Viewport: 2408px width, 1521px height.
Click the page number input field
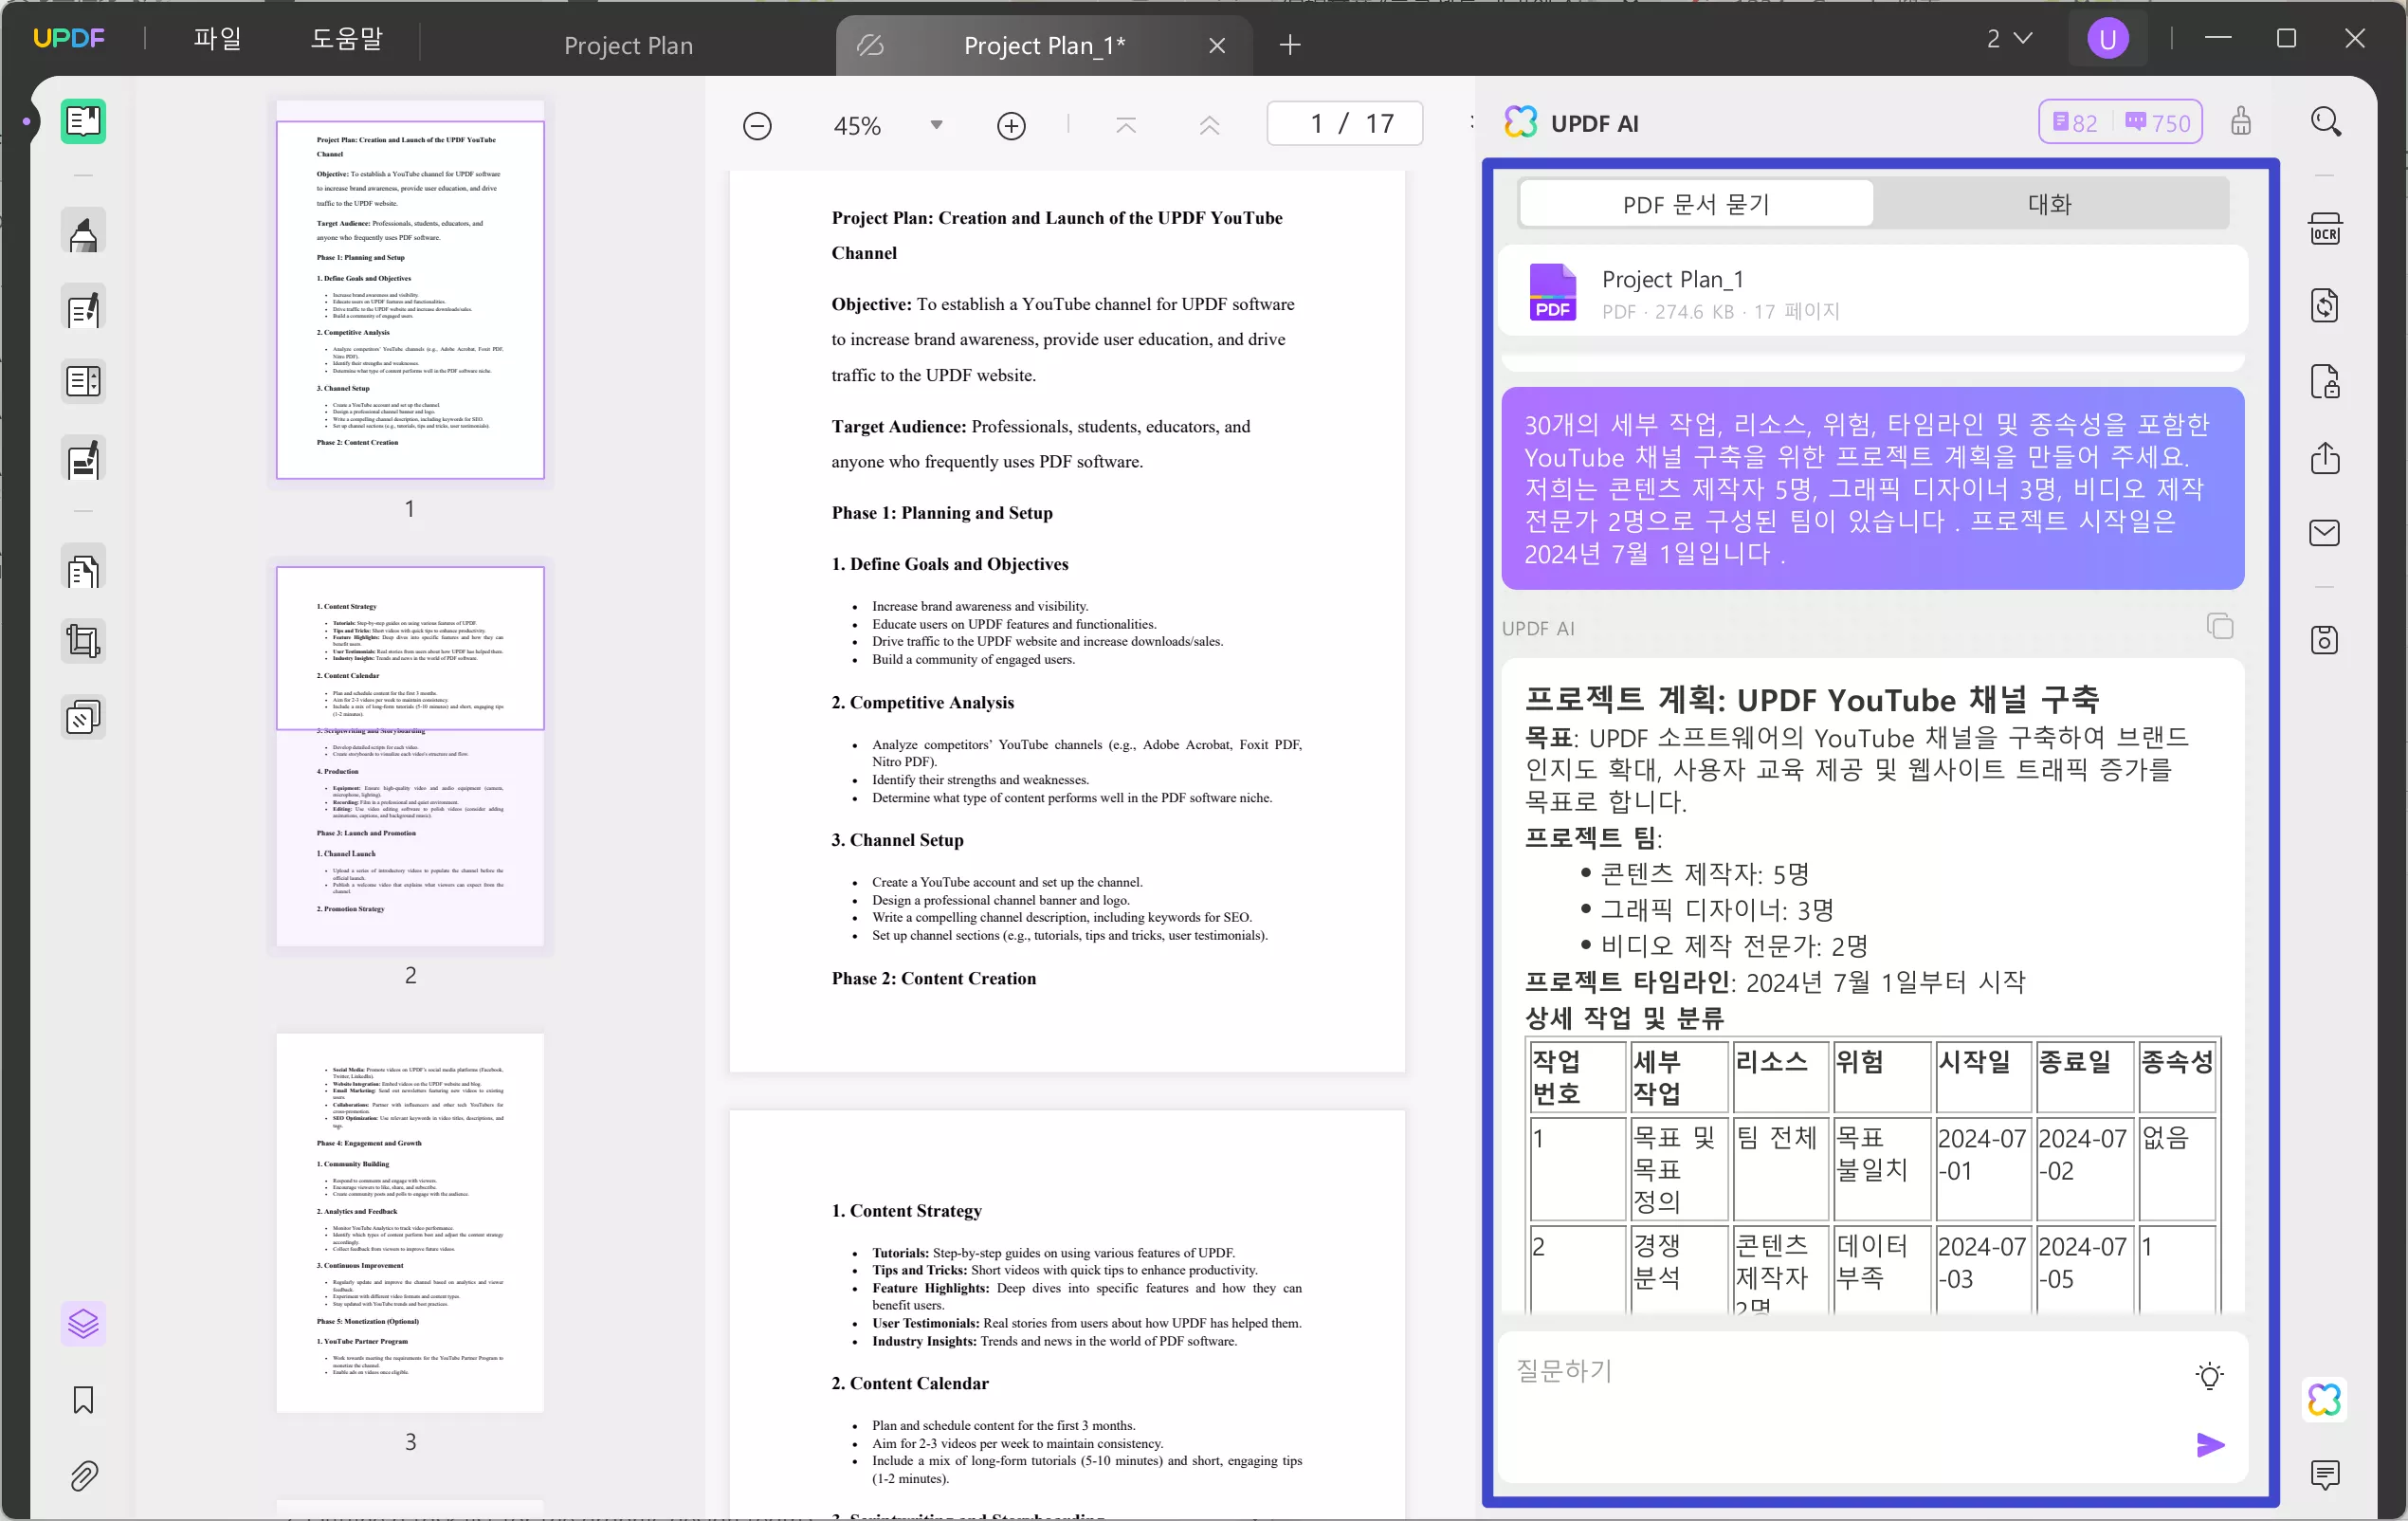[x=1344, y=124]
